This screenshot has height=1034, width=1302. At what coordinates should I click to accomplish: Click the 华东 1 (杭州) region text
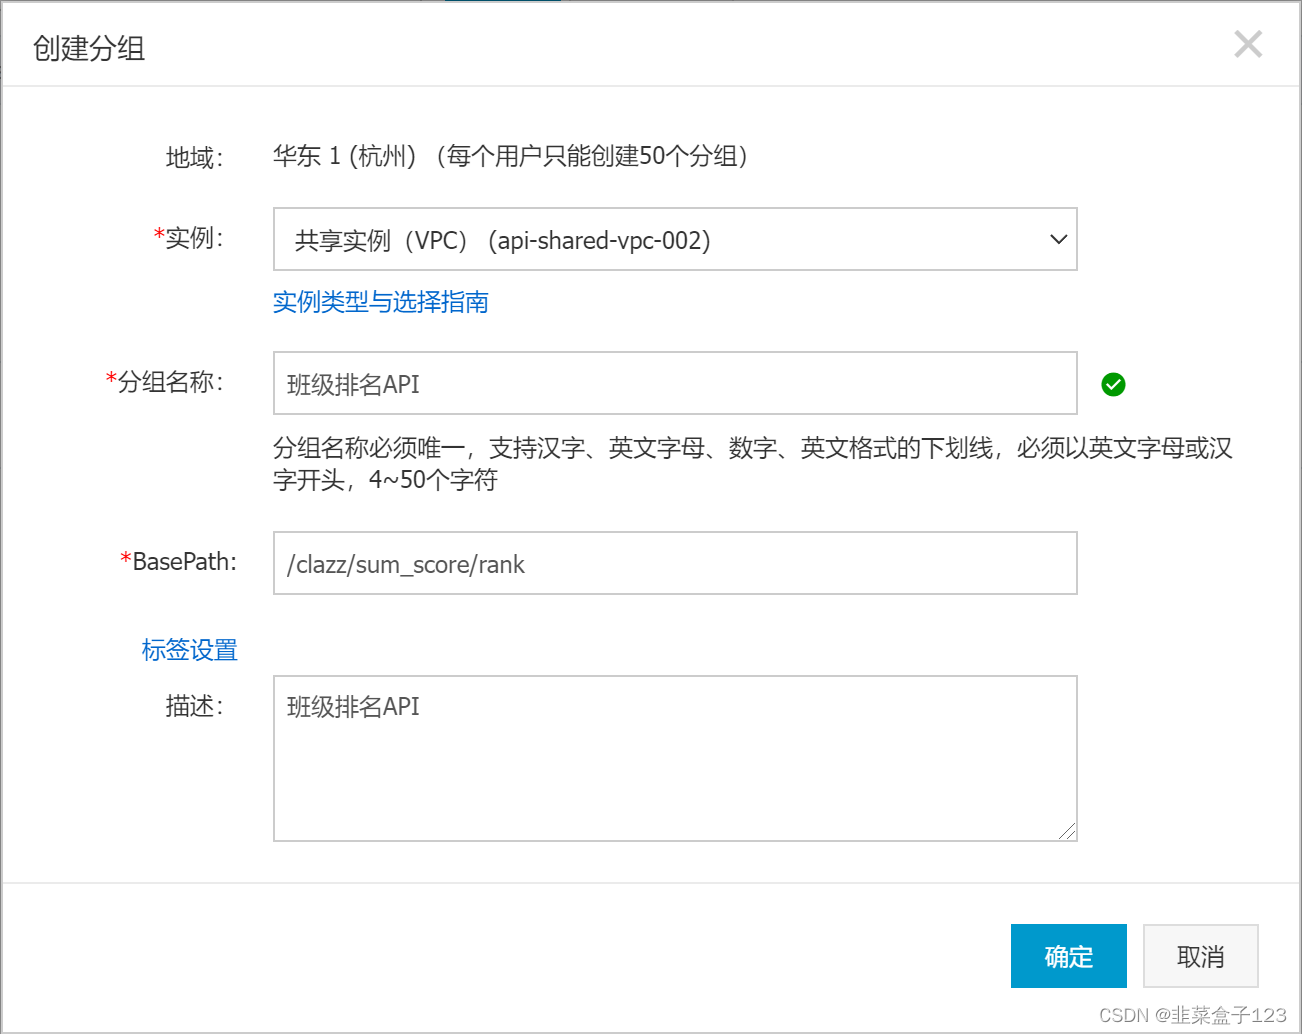[344, 156]
